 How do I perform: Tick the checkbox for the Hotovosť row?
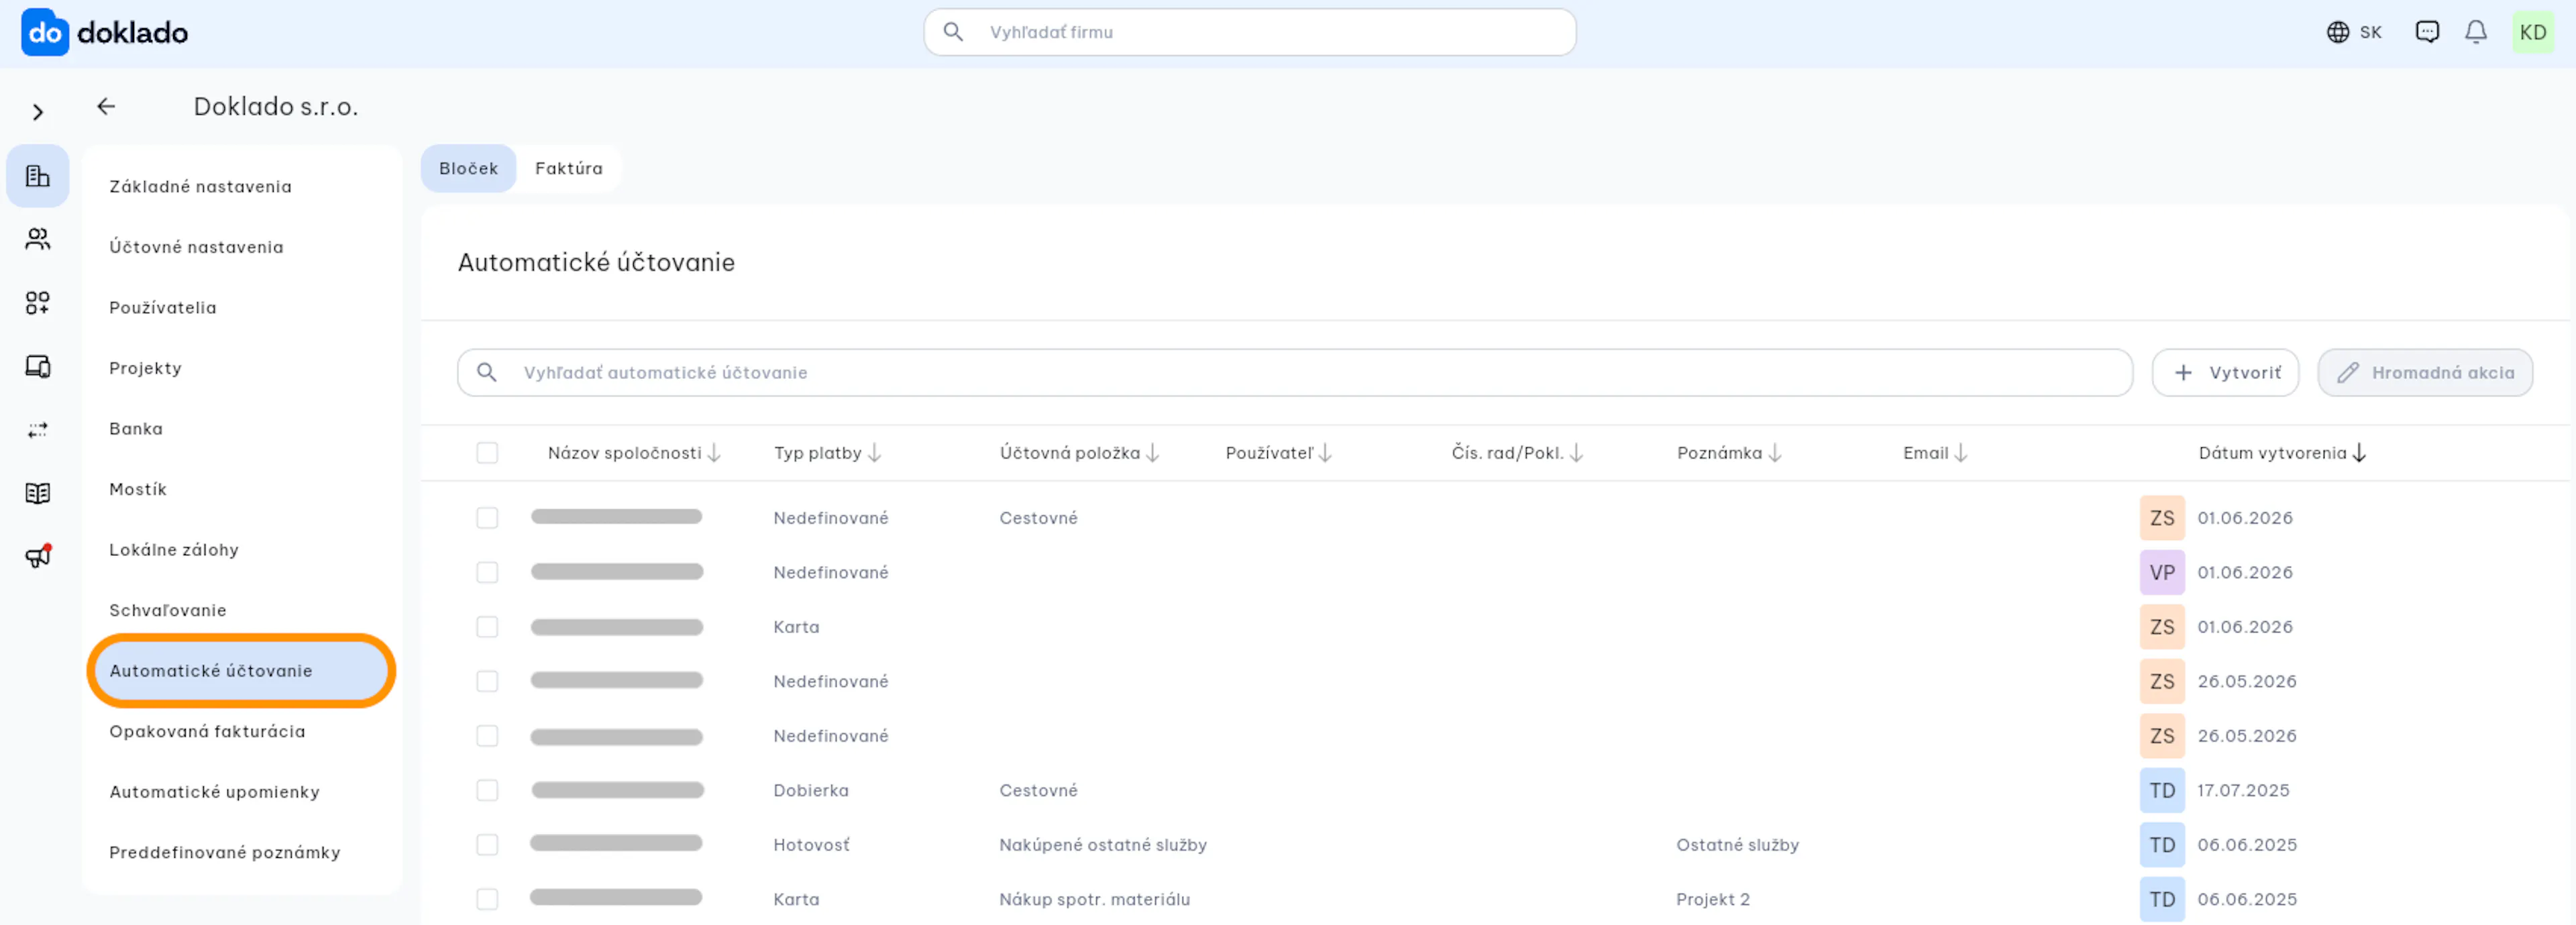pyautogui.click(x=487, y=845)
